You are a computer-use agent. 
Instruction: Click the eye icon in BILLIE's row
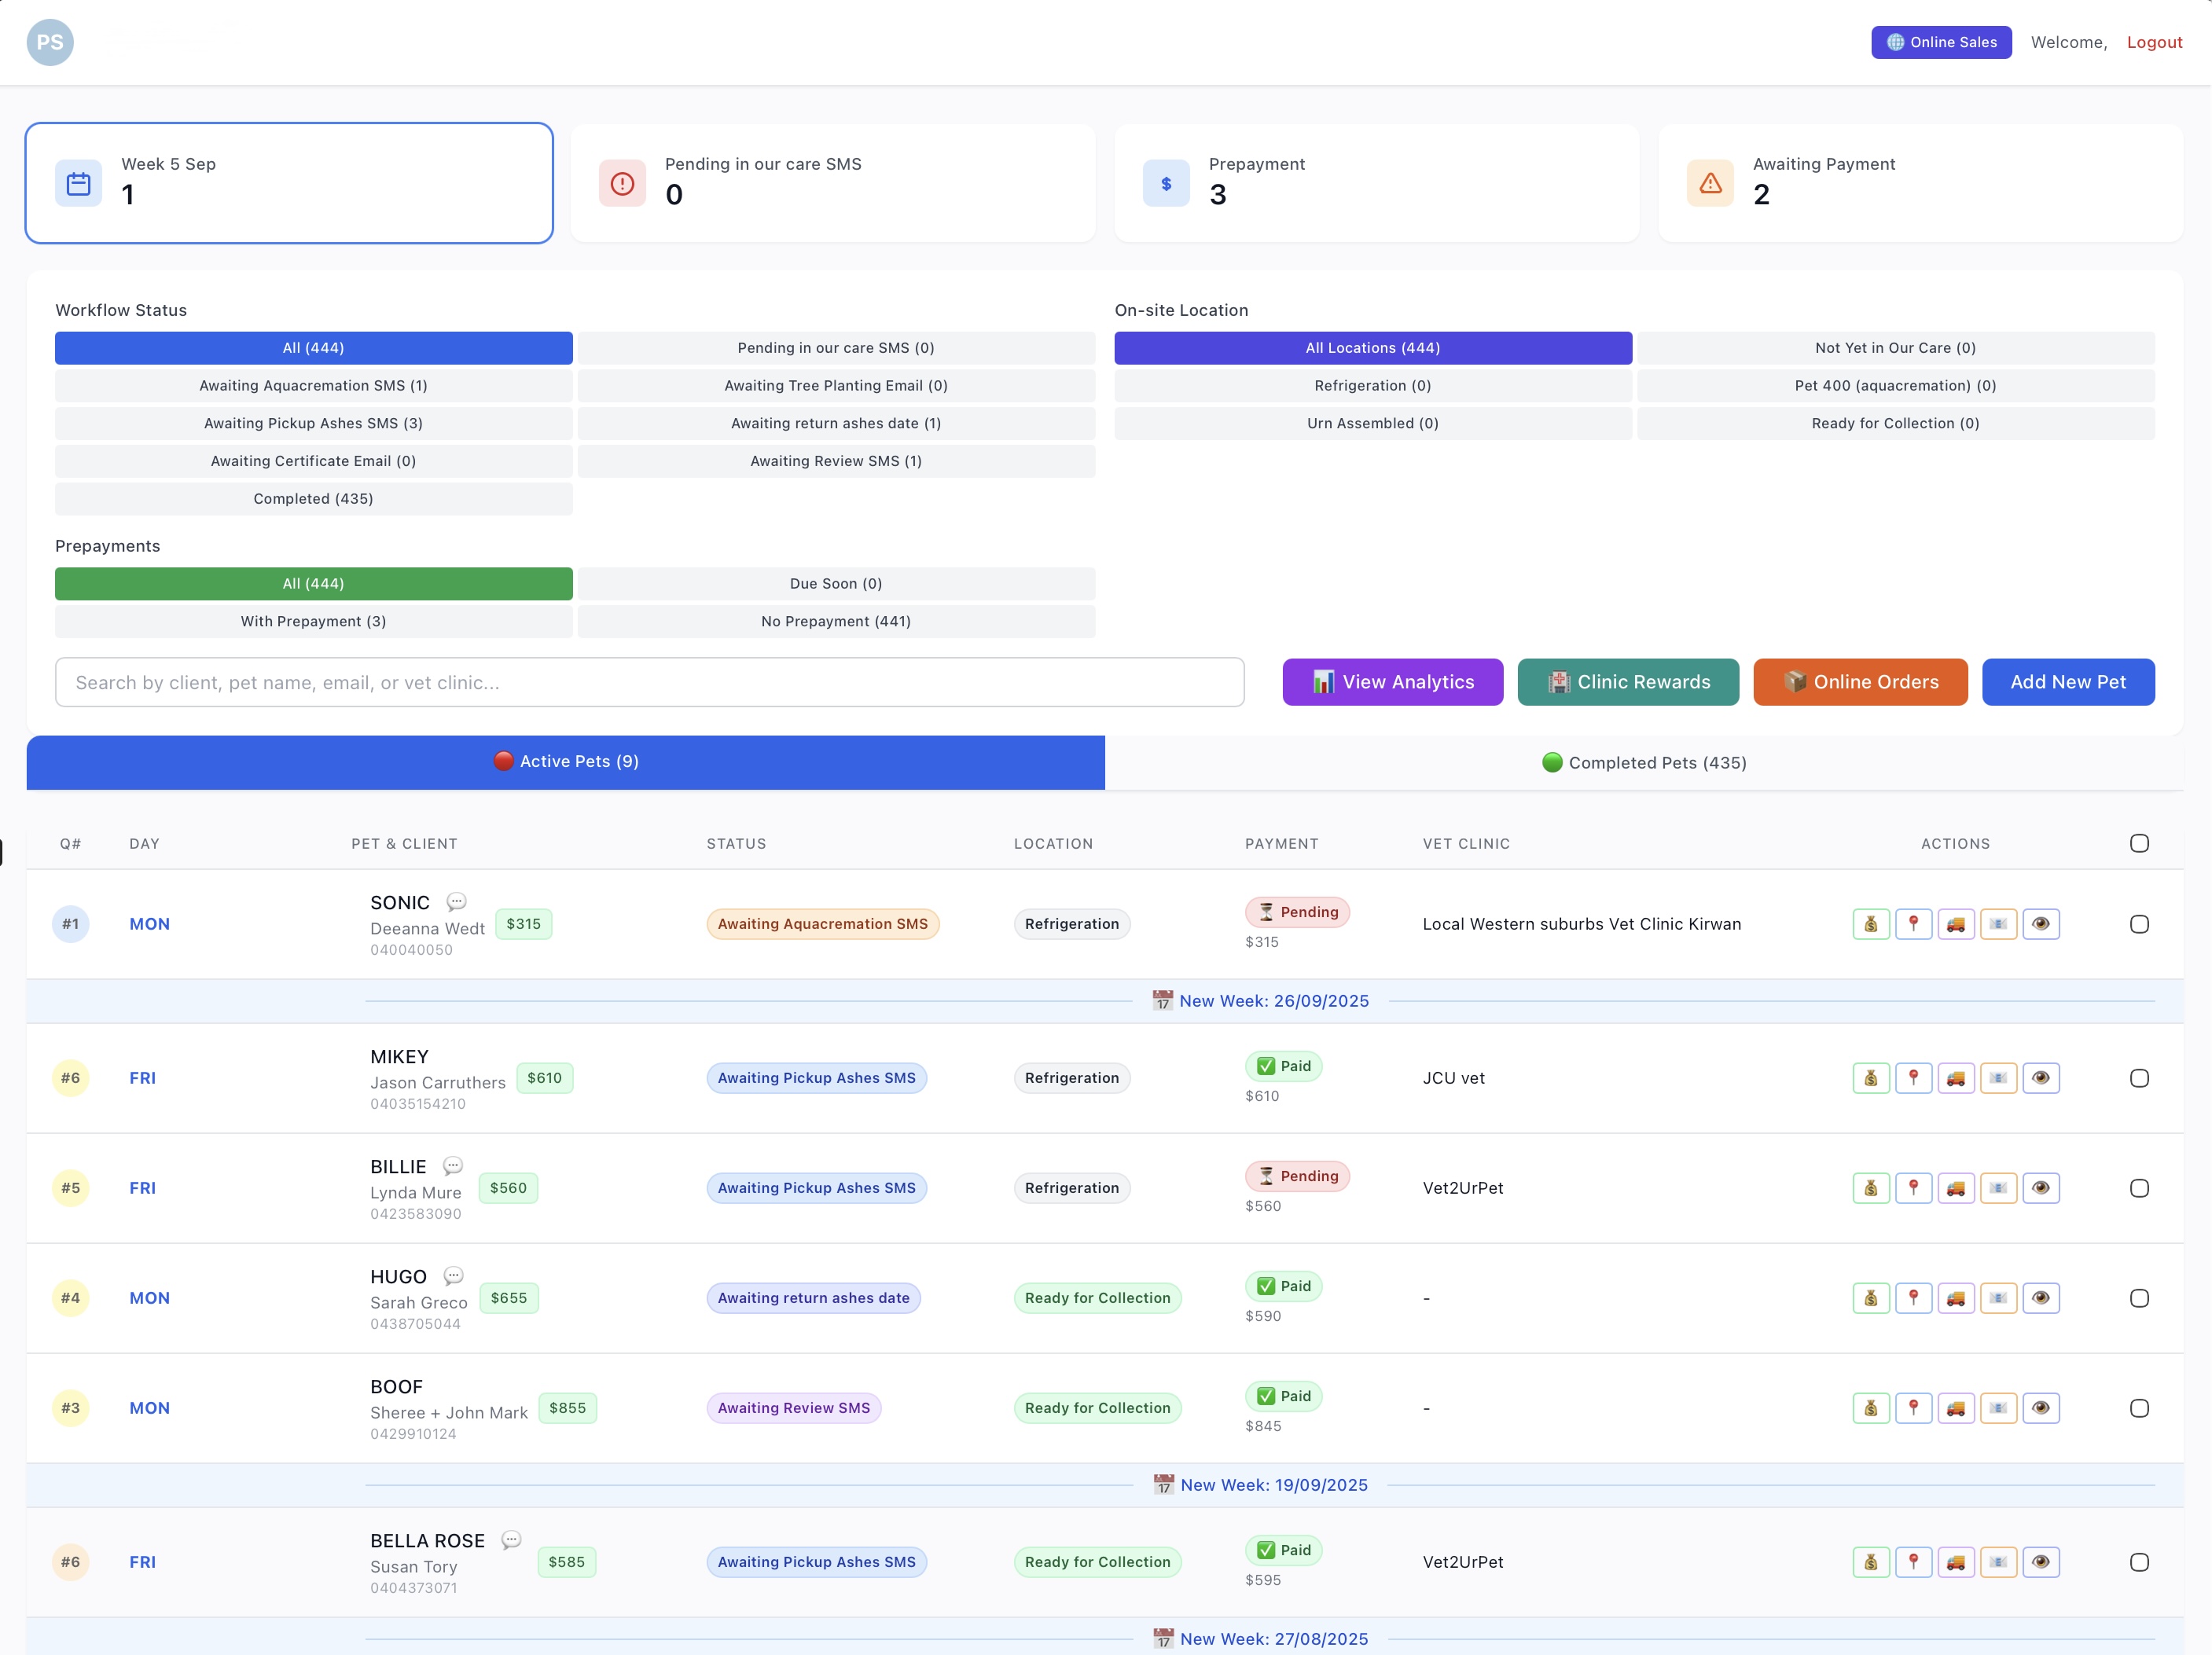point(2041,1188)
